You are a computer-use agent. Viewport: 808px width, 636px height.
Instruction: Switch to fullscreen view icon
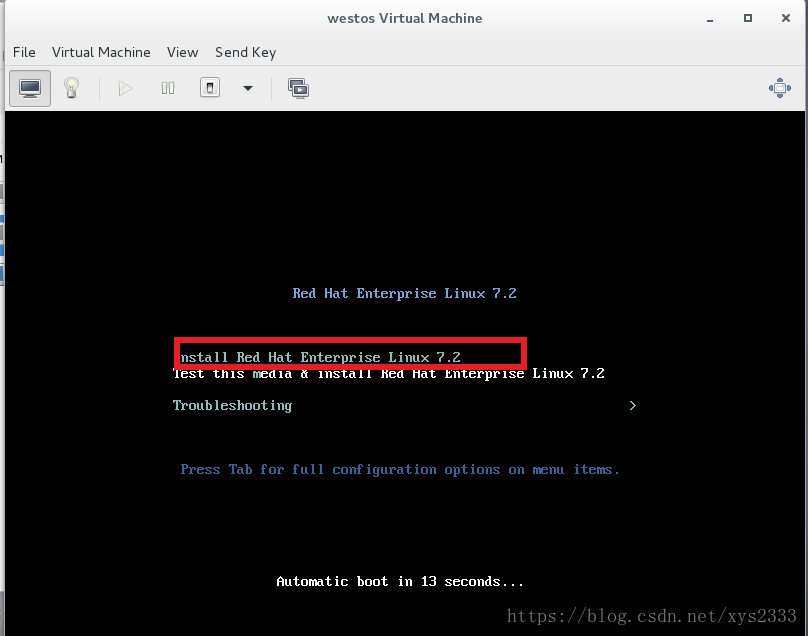780,88
